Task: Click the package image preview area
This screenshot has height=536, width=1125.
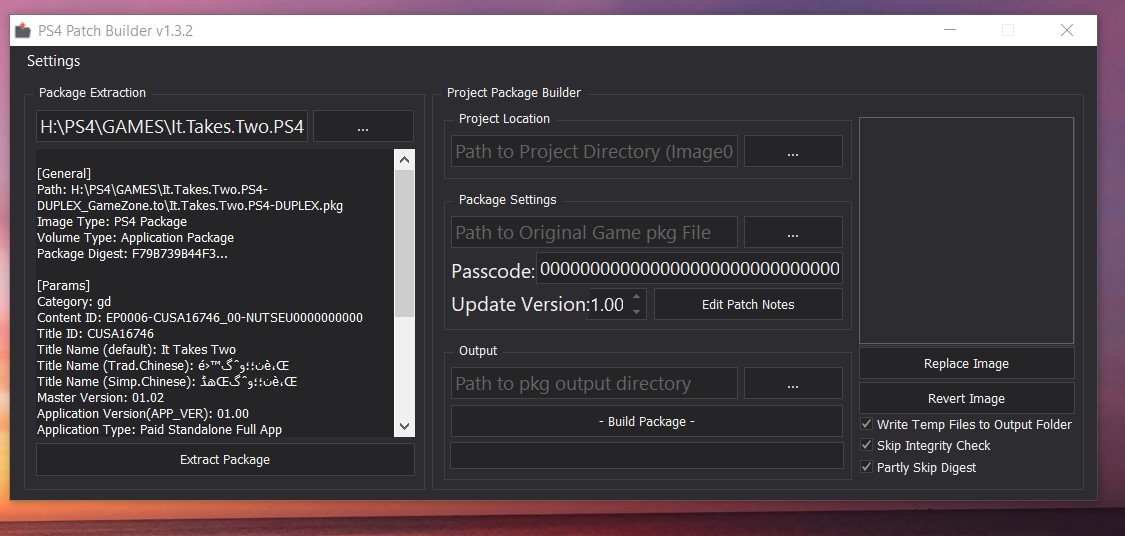Action: 966,231
